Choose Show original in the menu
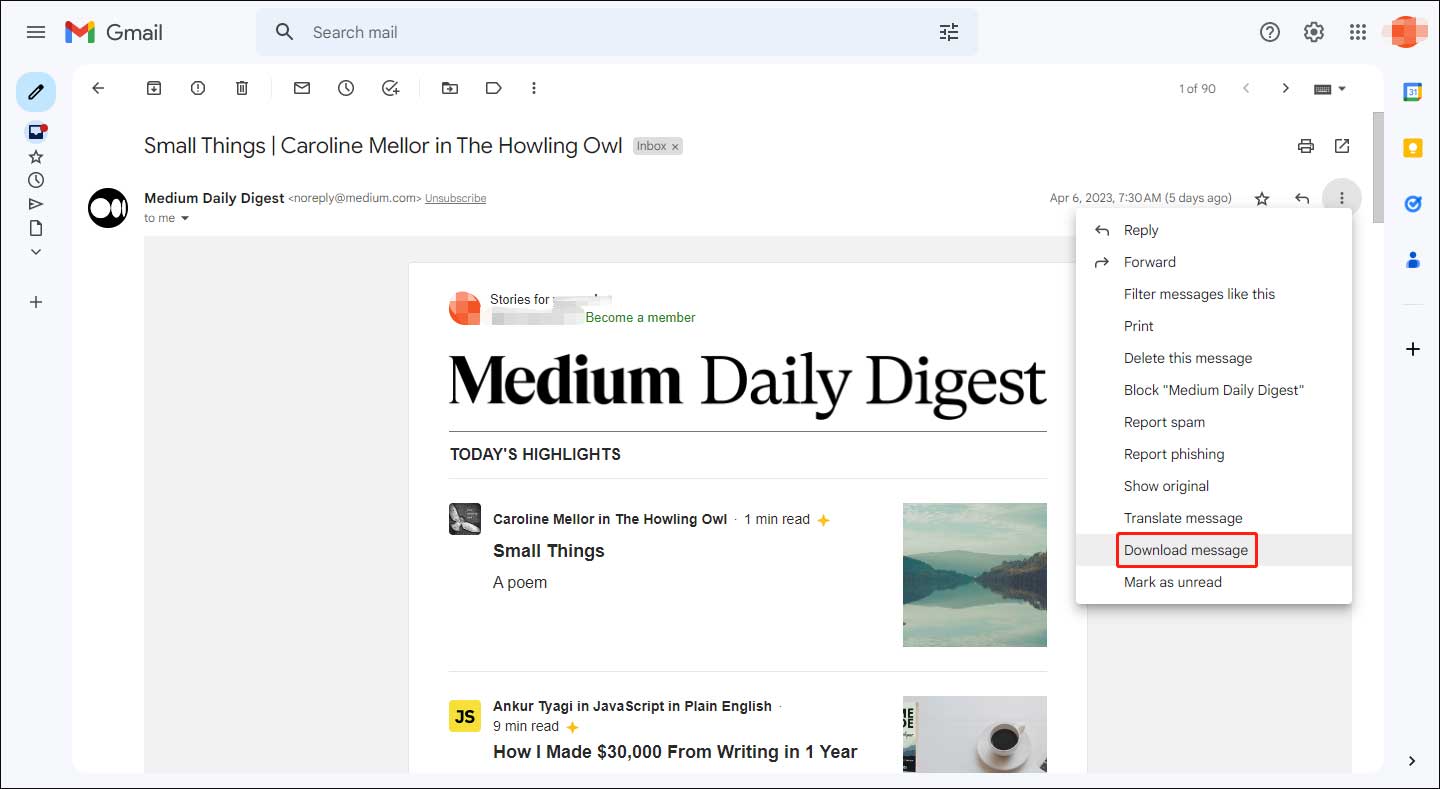The height and width of the screenshot is (789, 1440). 1166,486
